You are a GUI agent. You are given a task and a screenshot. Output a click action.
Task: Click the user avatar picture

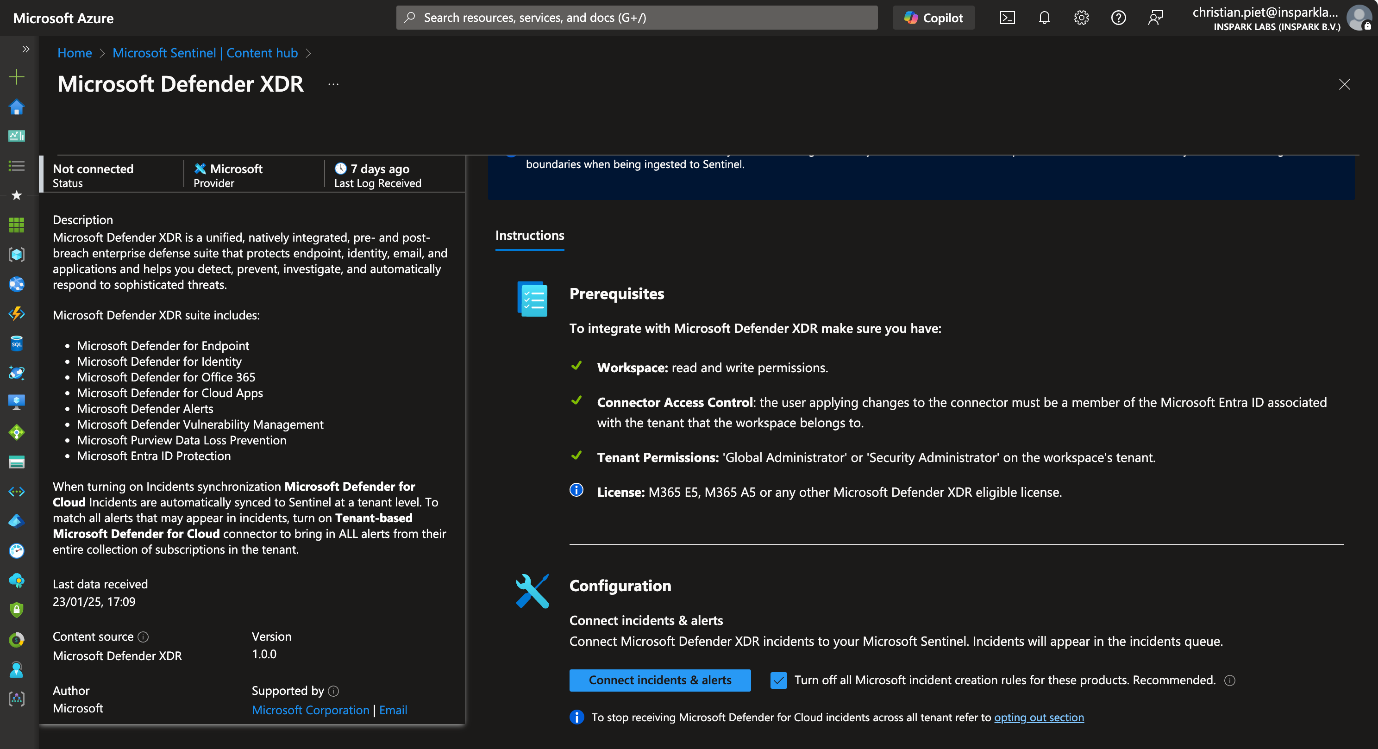pyautogui.click(x=1359, y=17)
